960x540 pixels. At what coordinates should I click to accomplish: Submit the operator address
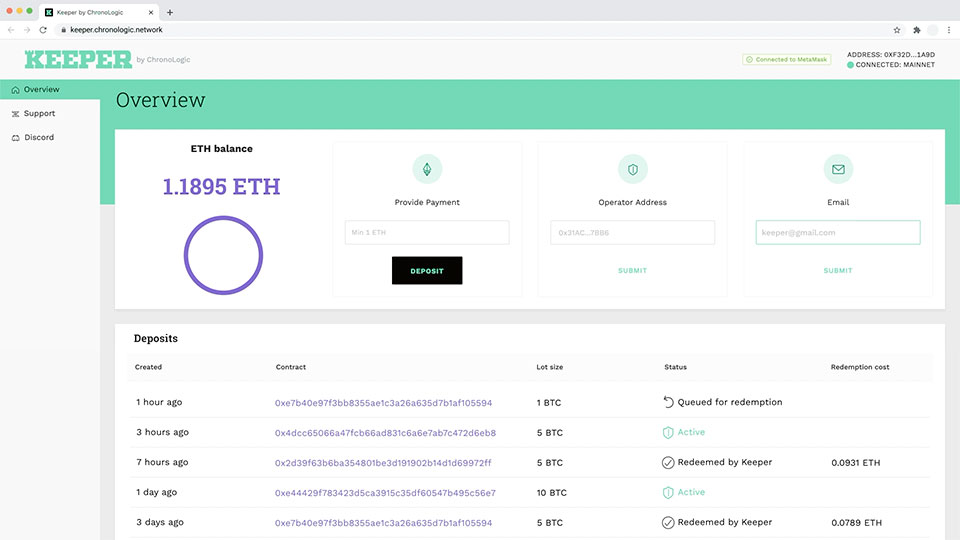(632, 270)
